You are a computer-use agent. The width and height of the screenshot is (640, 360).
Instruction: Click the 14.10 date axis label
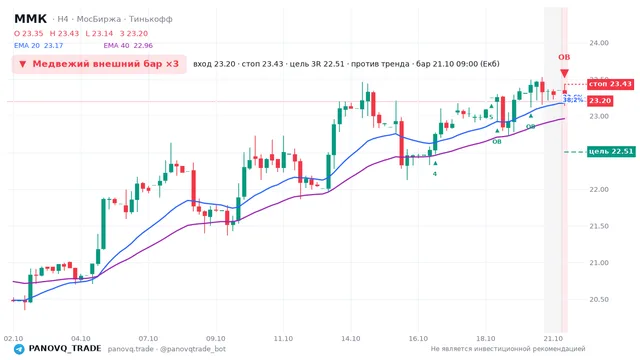351,339
